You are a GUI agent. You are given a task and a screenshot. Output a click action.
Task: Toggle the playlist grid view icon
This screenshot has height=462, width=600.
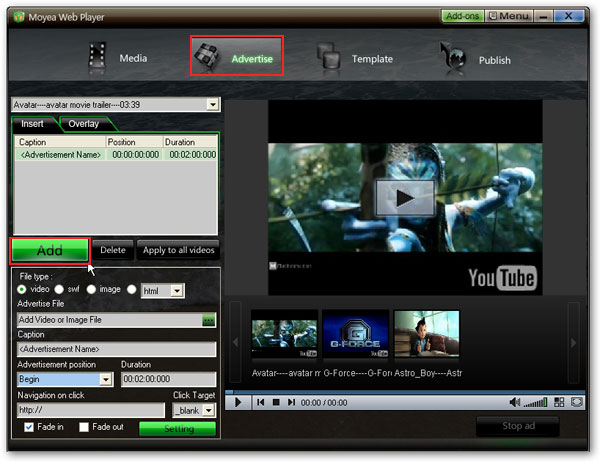[559, 402]
